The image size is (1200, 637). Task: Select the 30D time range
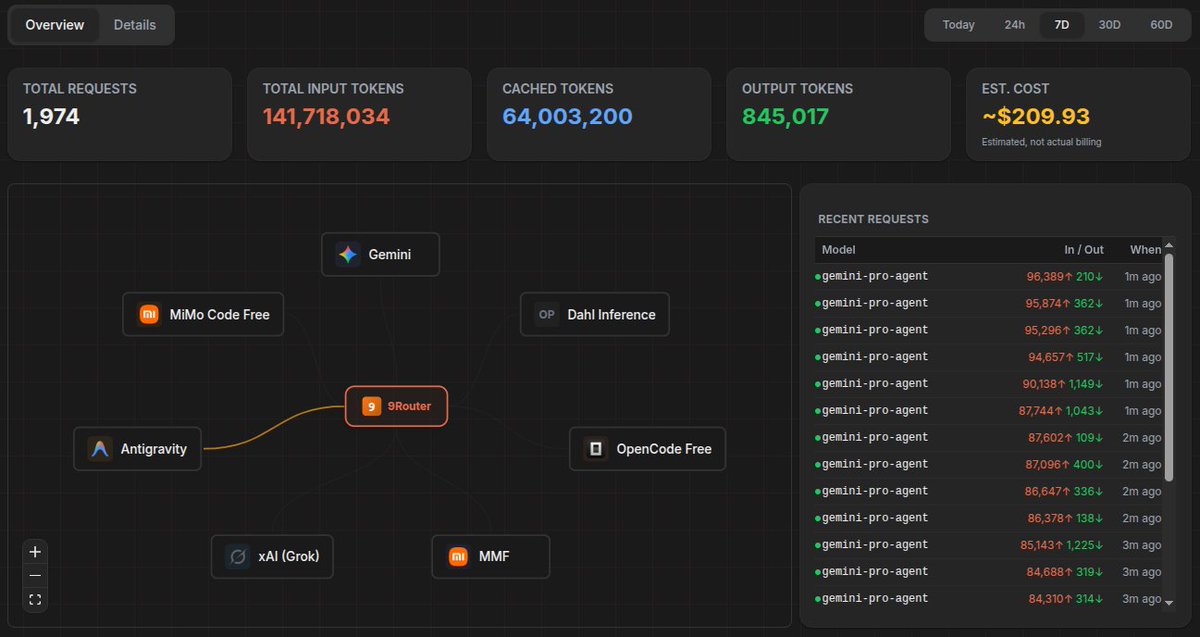click(x=1110, y=25)
